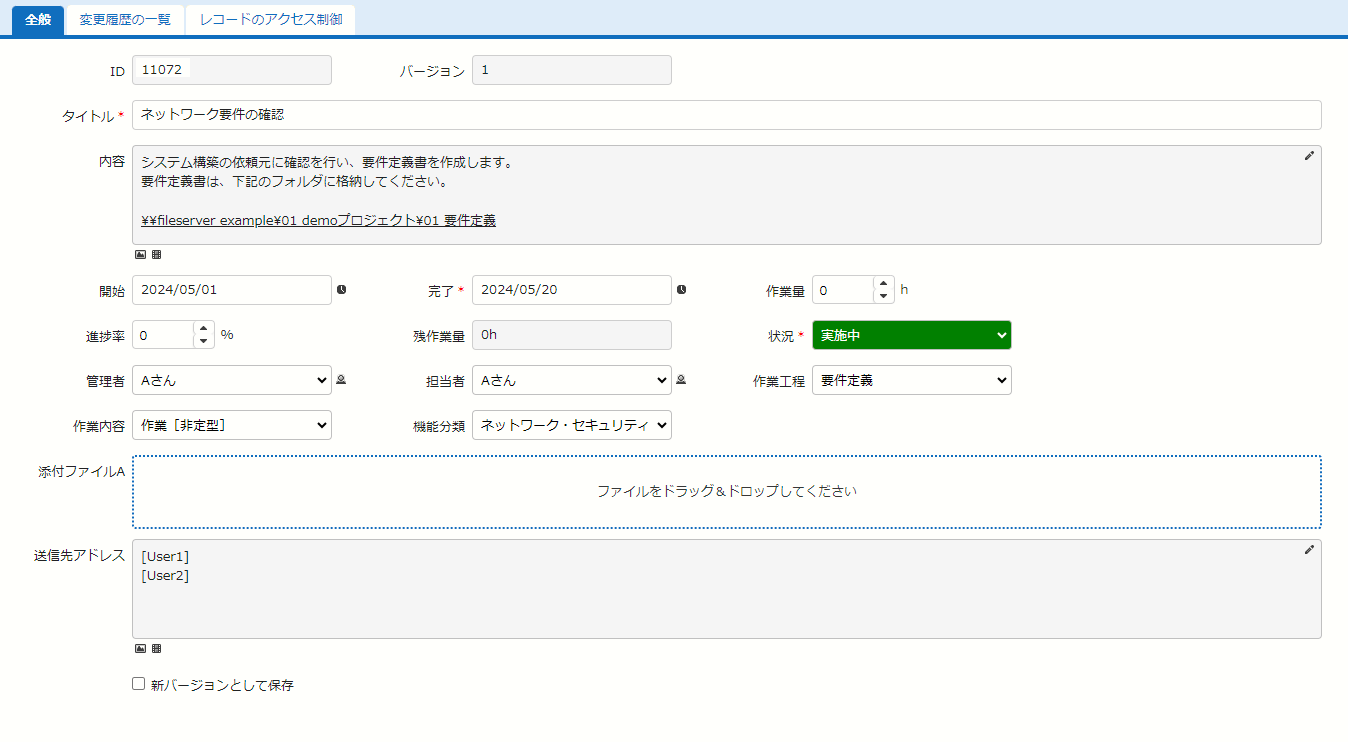Open the 状況 dropdown showing 実施中
The image size is (1348, 742).
(911, 335)
